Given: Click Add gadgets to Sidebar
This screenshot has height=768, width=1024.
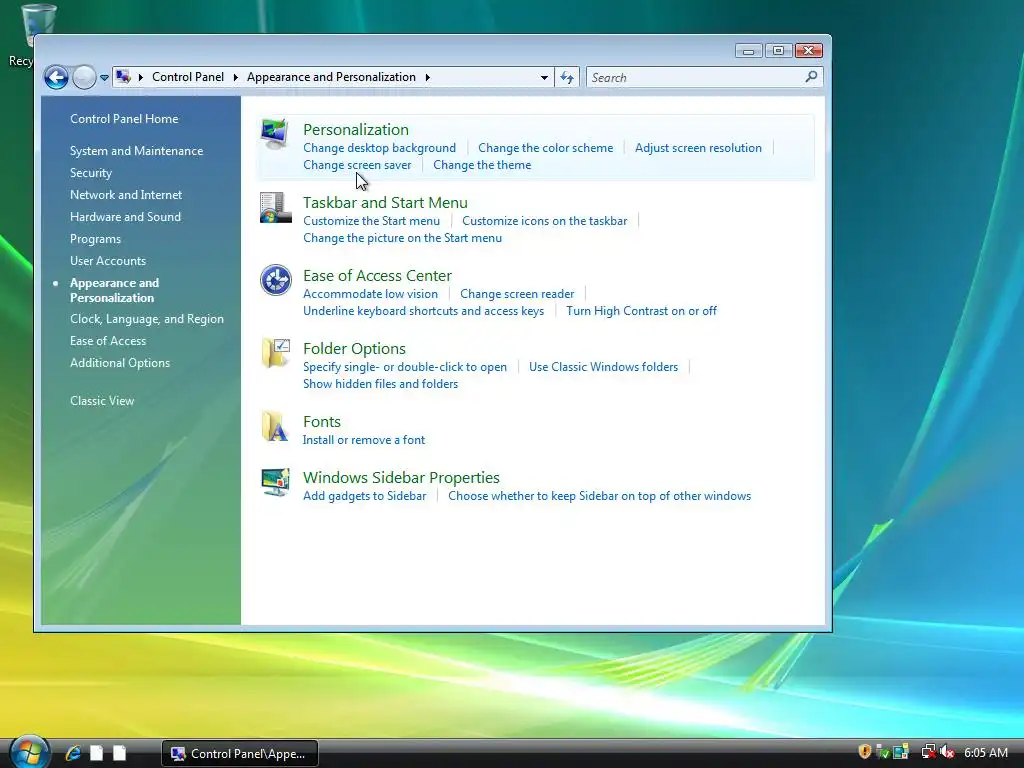Looking at the screenshot, I should pyautogui.click(x=364, y=496).
